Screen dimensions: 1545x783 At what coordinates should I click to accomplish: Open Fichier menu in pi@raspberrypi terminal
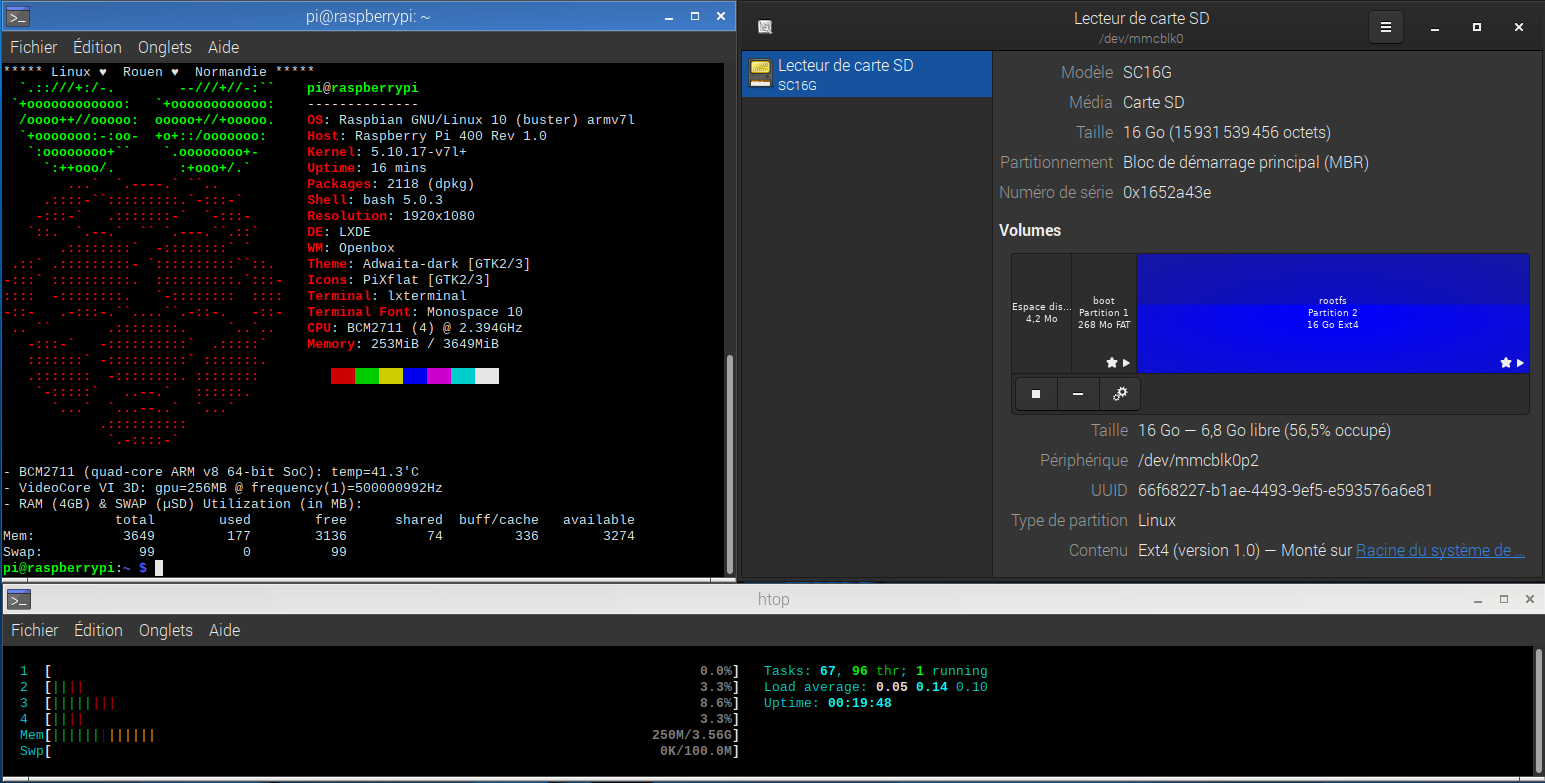click(34, 47)
